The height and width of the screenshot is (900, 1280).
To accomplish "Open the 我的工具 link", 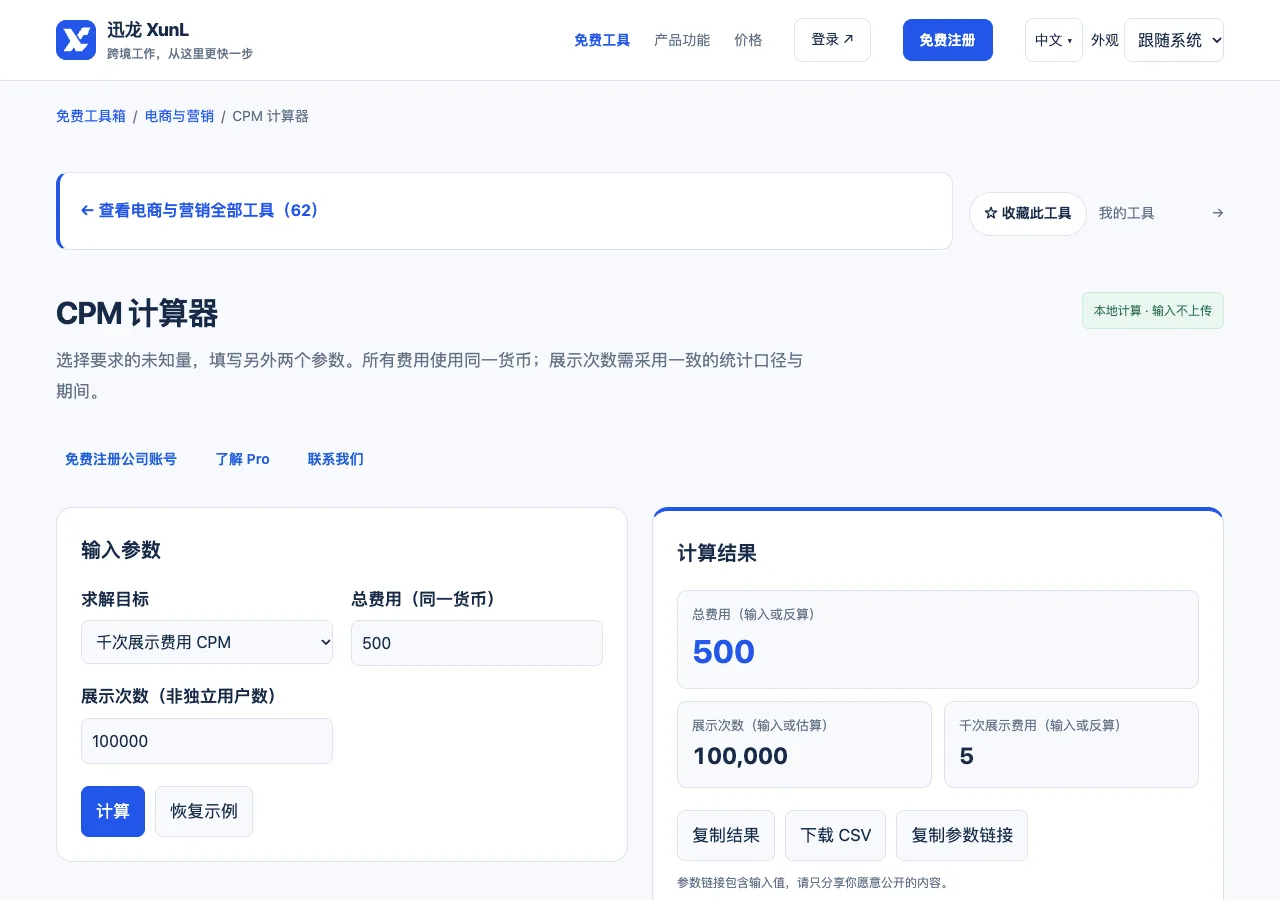I will 1127,213.
